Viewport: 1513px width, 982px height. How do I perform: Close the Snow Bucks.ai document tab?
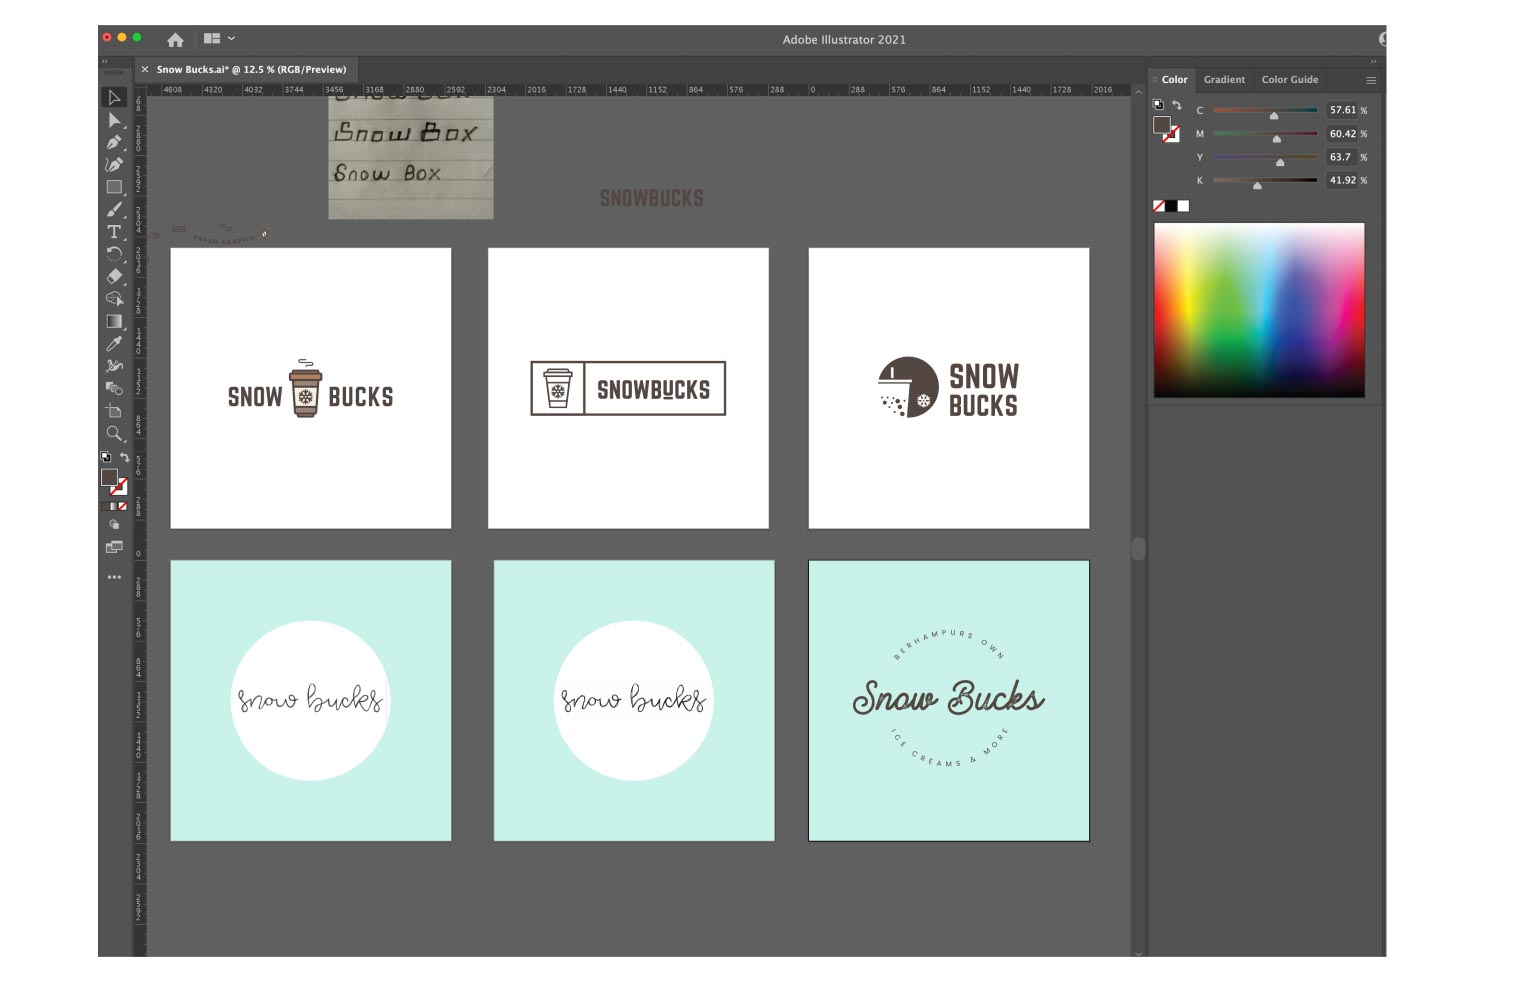click(145, 70)
